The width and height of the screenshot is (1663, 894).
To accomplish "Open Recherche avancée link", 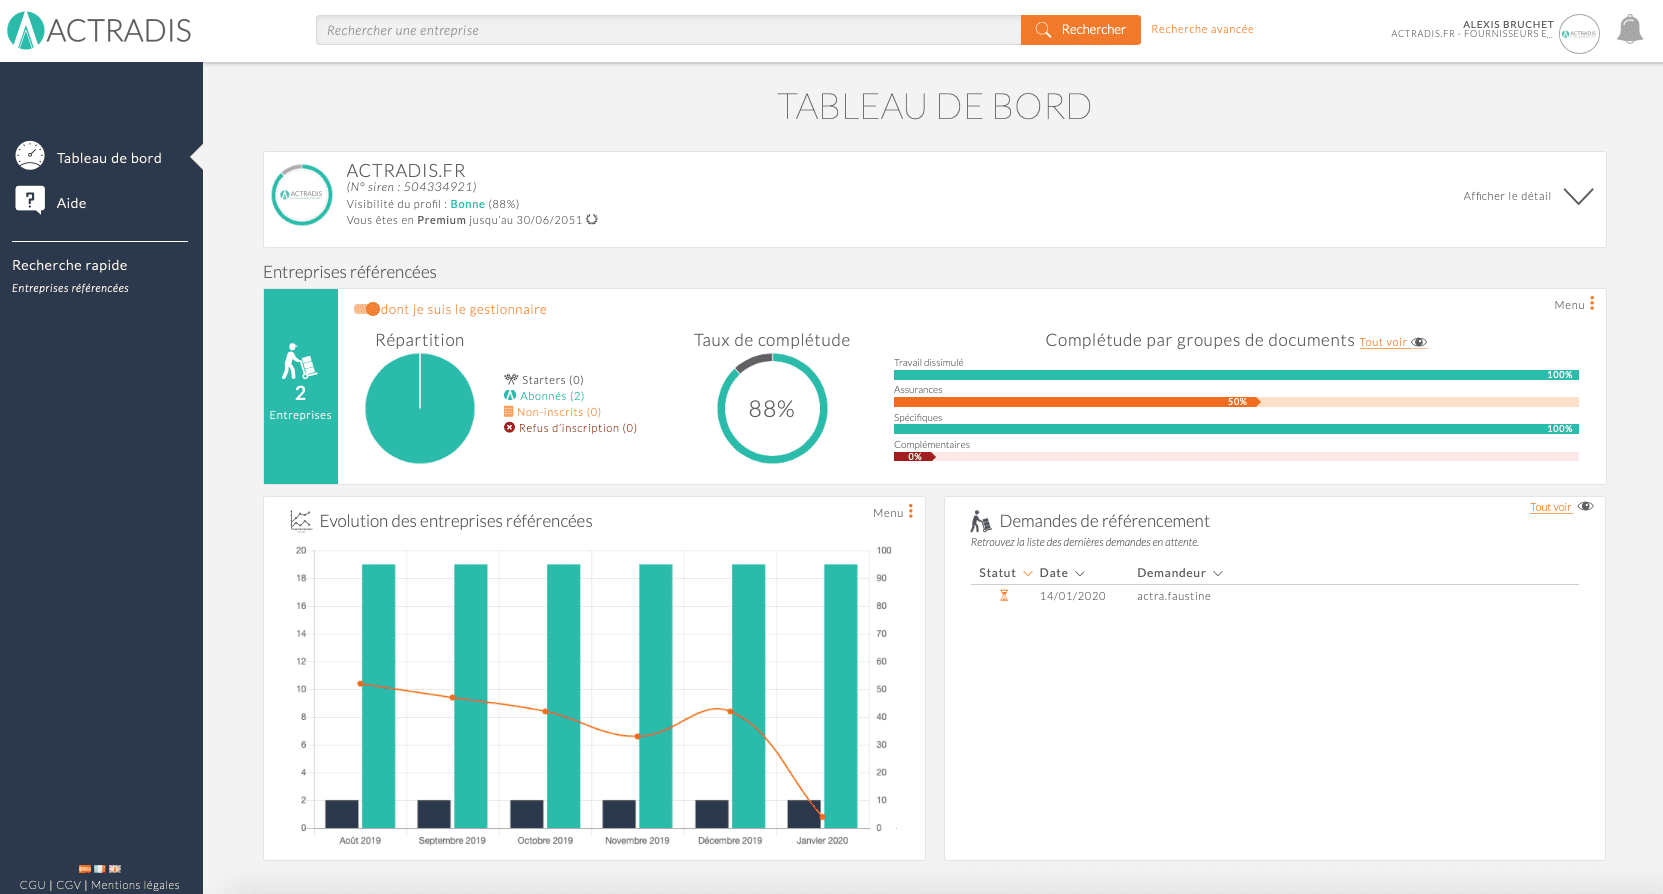I will tap(1202, 29).
